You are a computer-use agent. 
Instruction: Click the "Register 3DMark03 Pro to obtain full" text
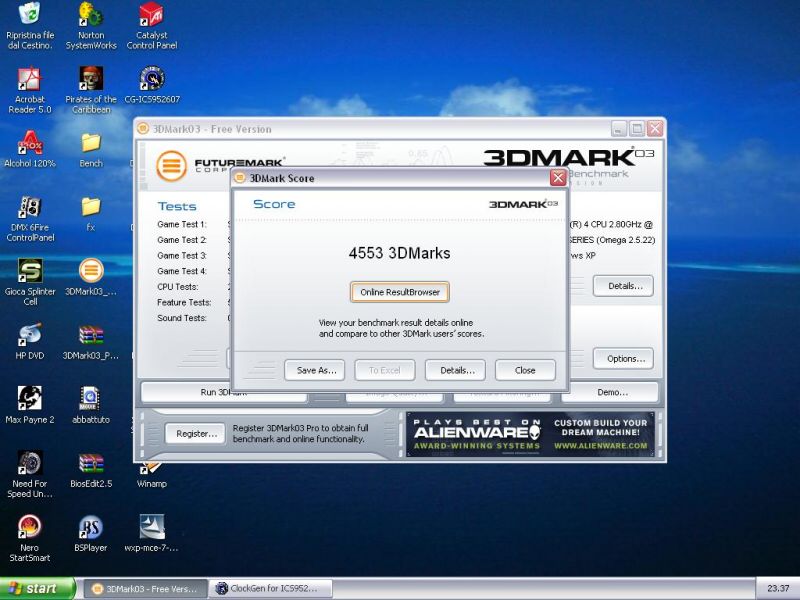point(301,428)
